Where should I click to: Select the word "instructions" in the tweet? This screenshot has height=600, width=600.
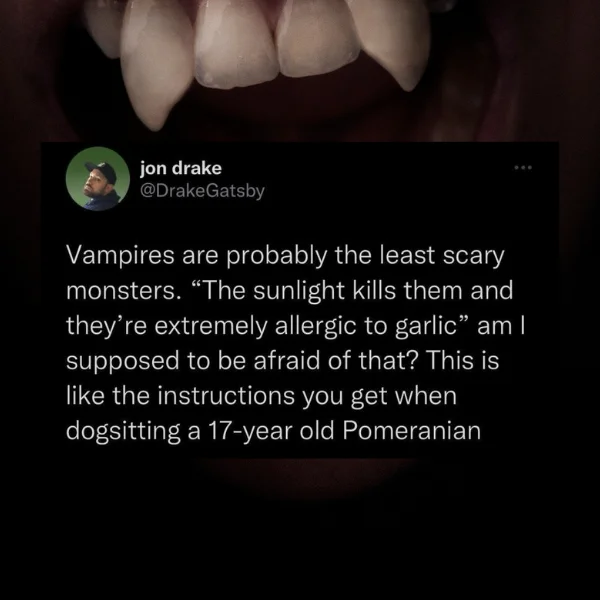226,396
